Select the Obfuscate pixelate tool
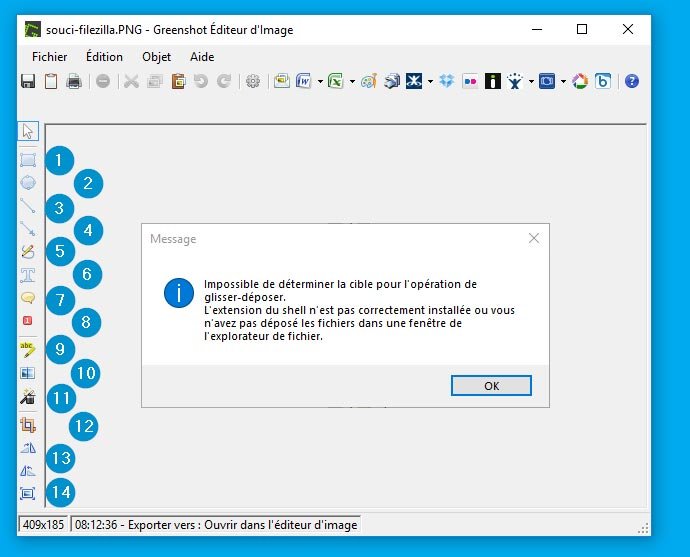690x557 pixels. point(28,373)
